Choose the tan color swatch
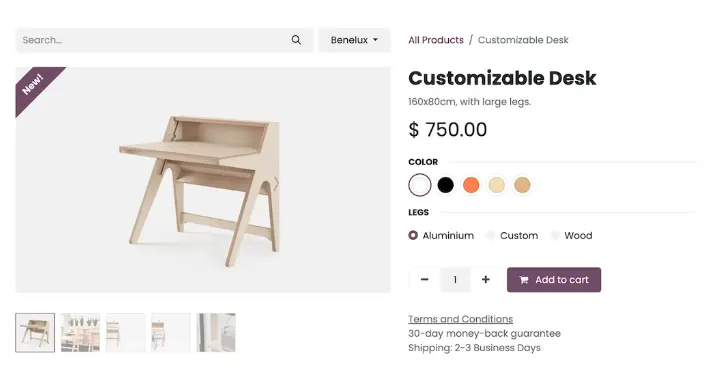720x376 pixels. pos(522,185)
